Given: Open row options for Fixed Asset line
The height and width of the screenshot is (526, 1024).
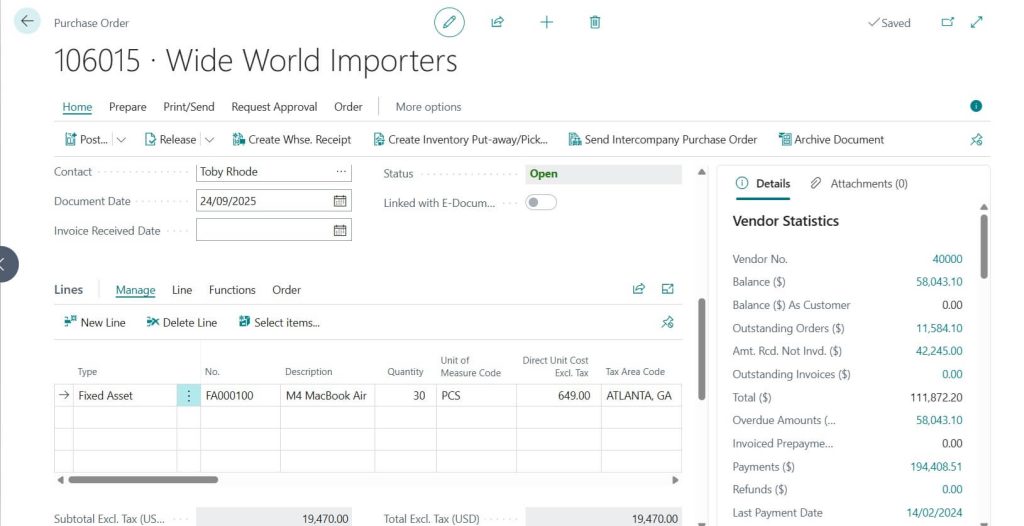Looking at the screenshot, I should point(188,396).
